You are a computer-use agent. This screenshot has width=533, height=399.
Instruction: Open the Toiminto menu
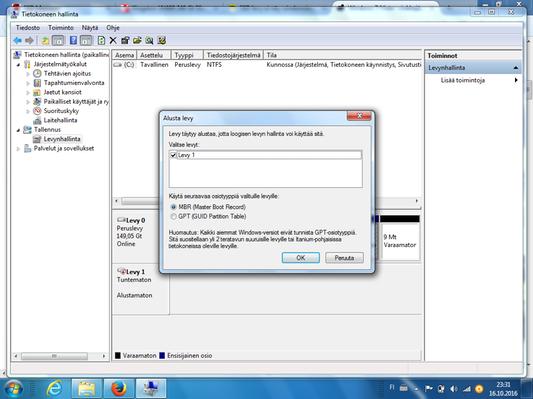click(61, 28)
